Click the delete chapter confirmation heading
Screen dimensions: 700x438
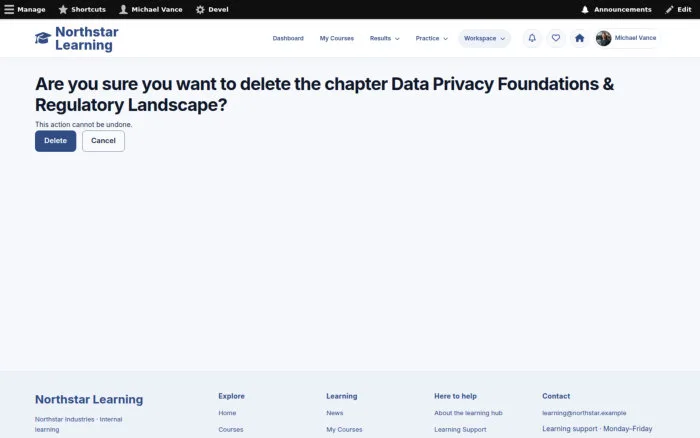pos(325,94)
